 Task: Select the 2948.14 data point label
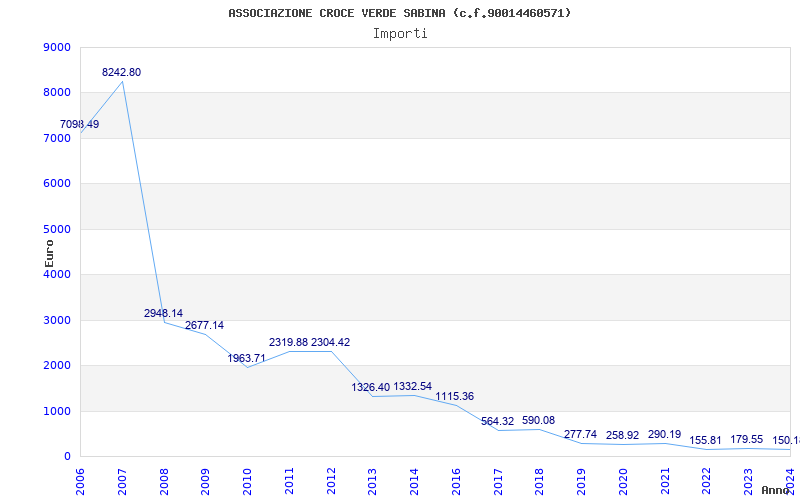[x=163, y=313]
